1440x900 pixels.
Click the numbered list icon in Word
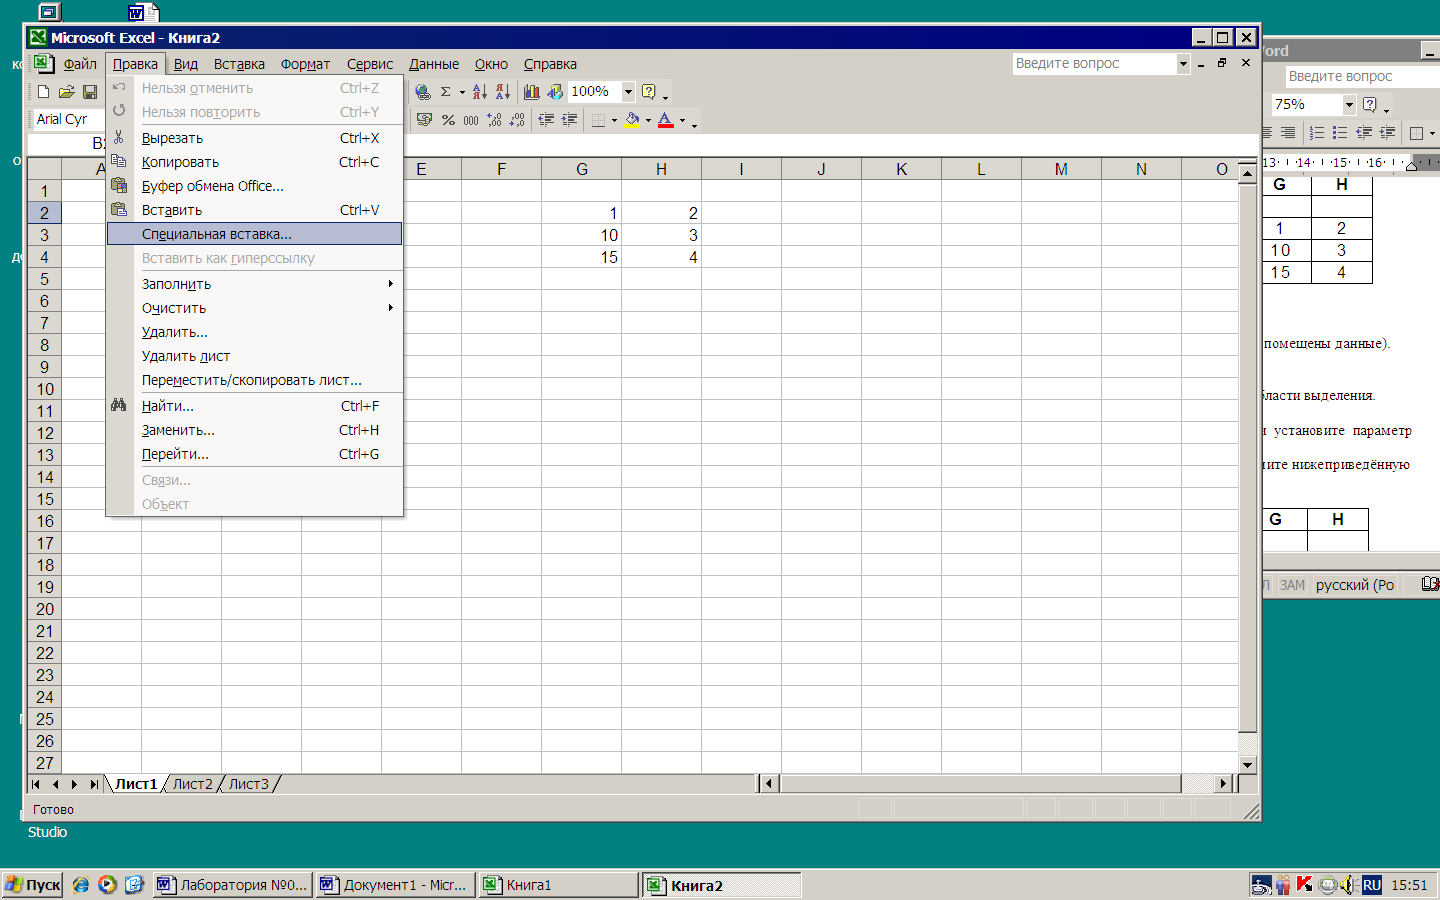[1317, 132]
